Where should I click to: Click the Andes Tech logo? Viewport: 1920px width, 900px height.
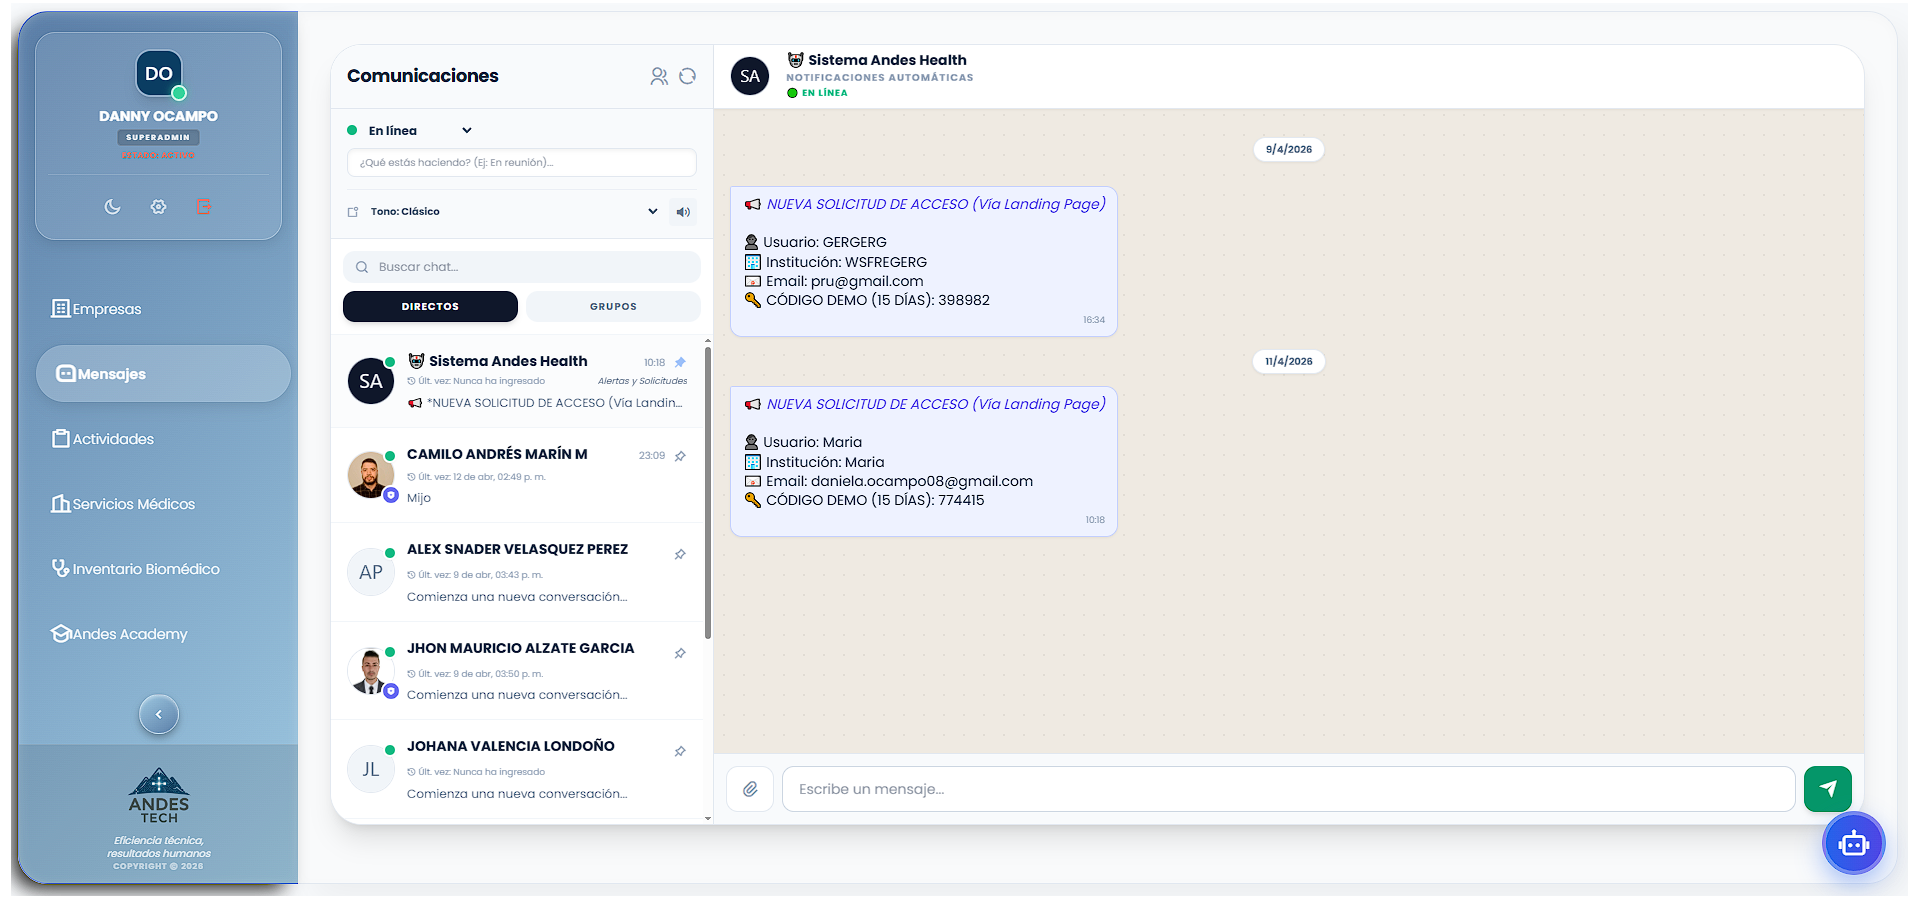(x=158, y=796)
